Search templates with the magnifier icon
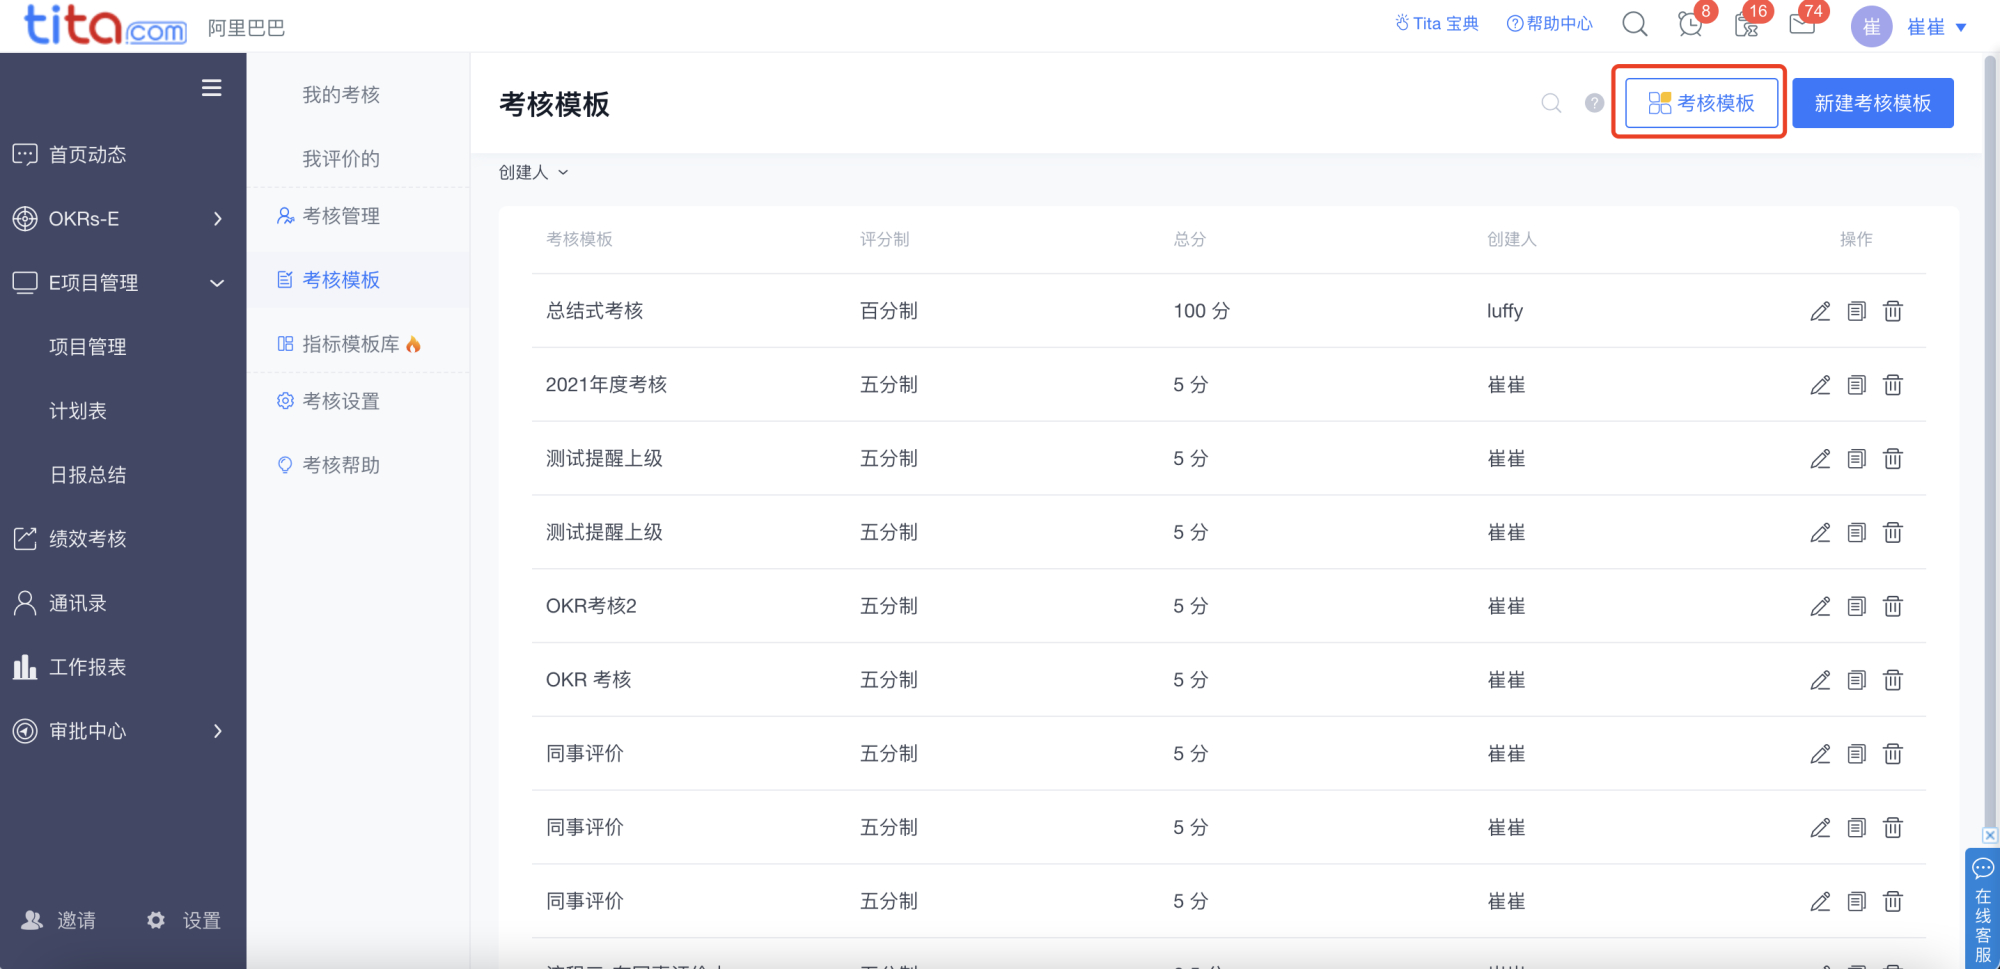 tap(1551, 103)
